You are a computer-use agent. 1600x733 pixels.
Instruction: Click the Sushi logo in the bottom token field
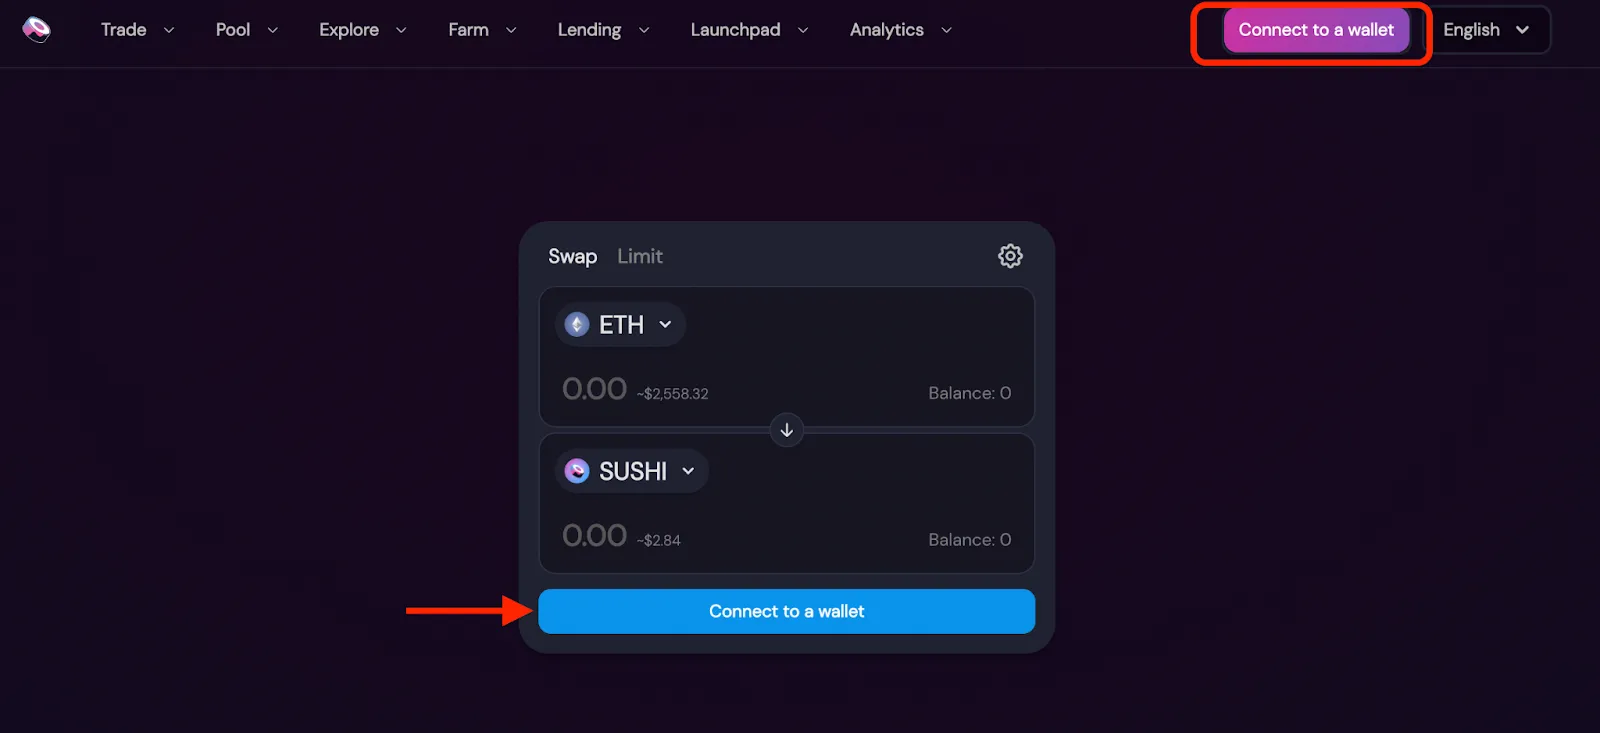(578, 470)
